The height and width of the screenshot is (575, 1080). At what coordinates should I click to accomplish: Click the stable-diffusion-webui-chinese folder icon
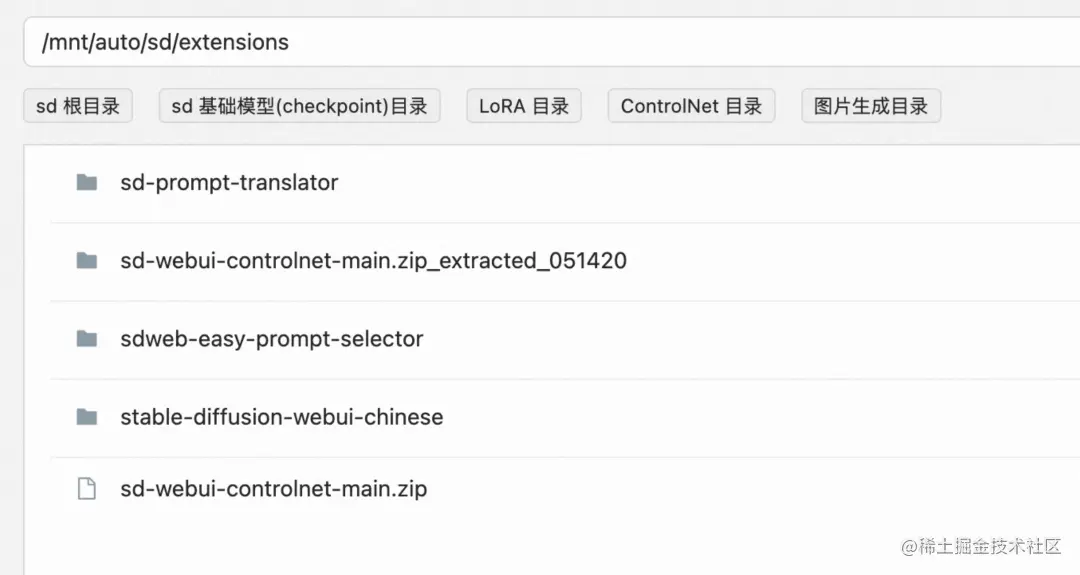[x=86, y=417]
